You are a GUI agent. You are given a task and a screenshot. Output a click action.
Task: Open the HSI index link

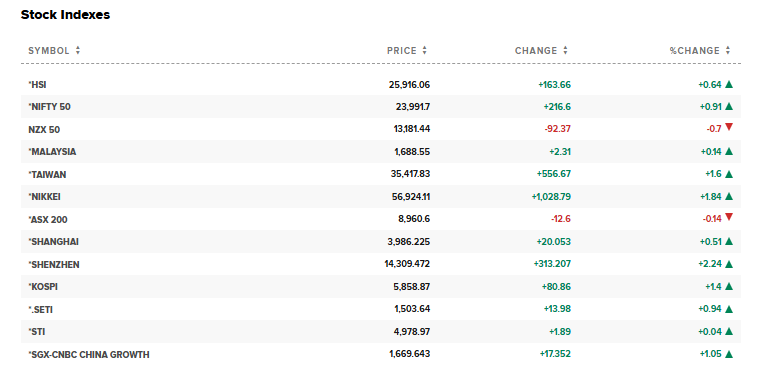click(x=37, y=85)
